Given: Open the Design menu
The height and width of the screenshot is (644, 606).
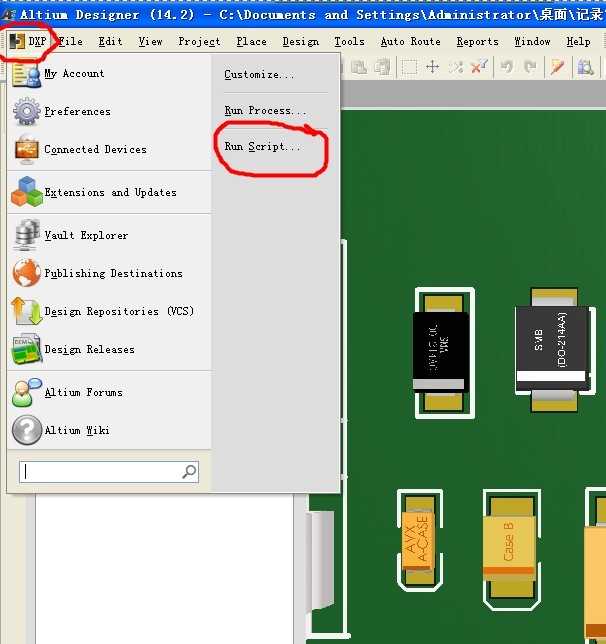Looking at the screenshot, I should click(301, 41).
